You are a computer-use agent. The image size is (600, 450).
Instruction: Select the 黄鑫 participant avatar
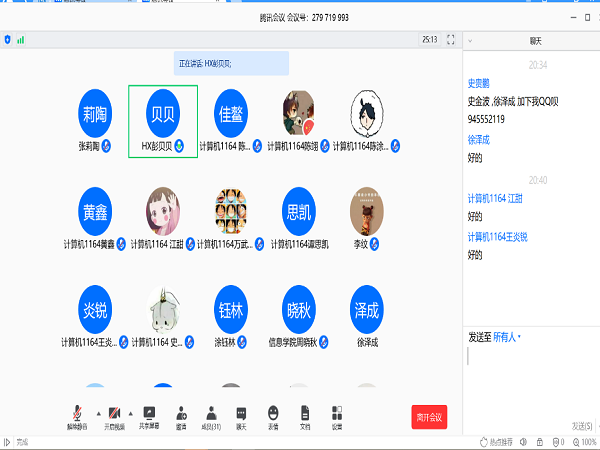(x=95, y=211)
